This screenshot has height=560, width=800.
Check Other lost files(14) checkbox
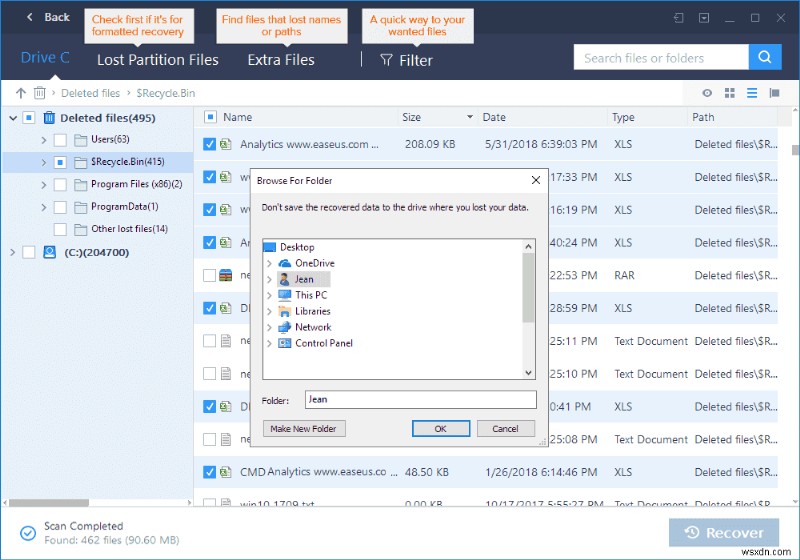[x=60, y=229]
